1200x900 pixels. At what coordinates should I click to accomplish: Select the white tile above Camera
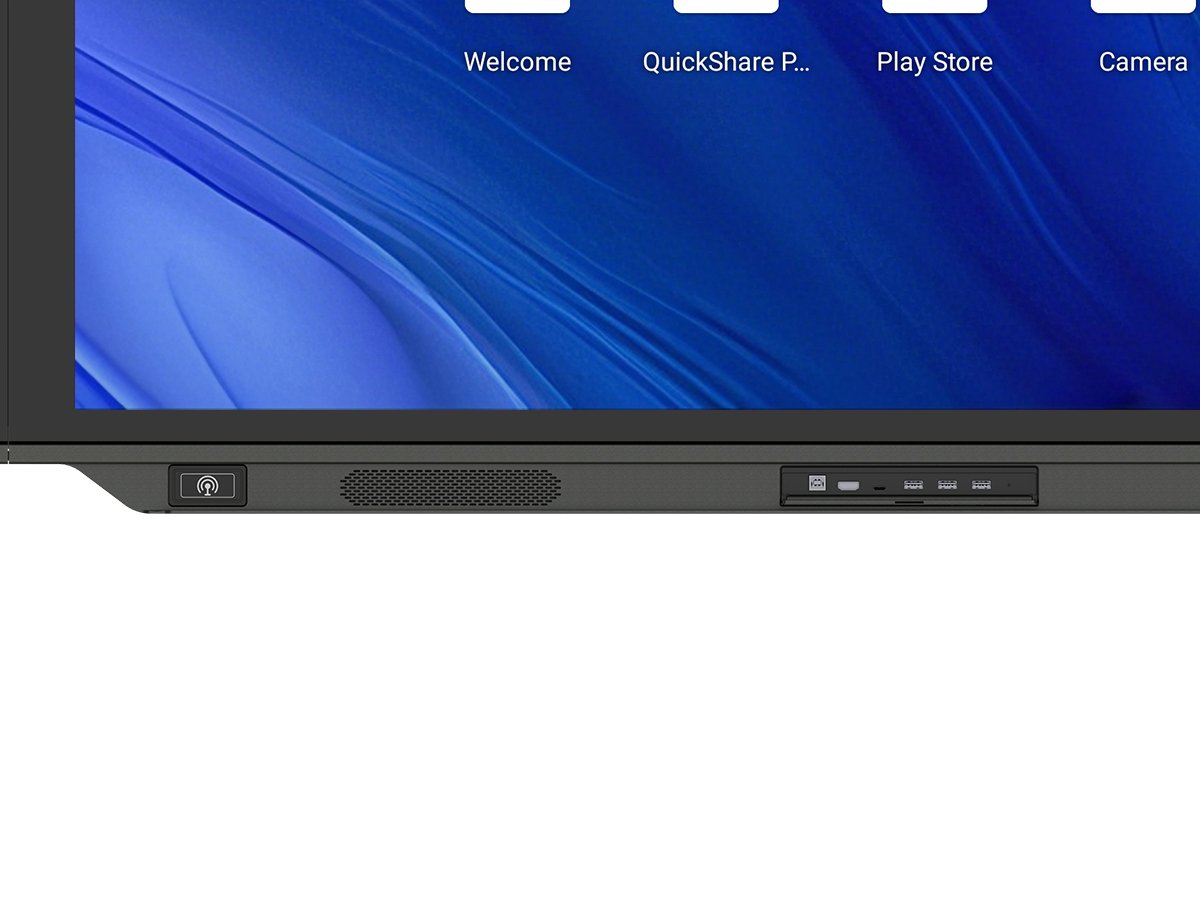click(1142, 6)
